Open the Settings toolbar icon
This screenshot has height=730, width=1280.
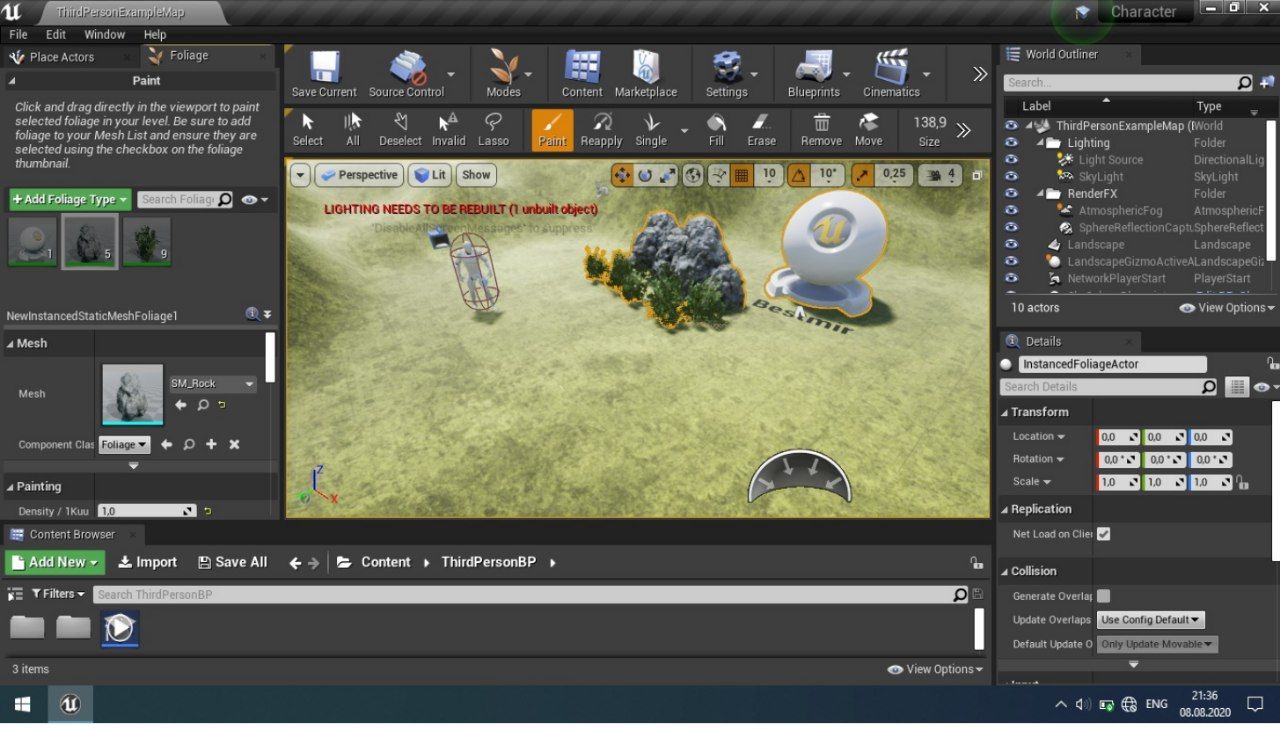(x=727, y=74)
